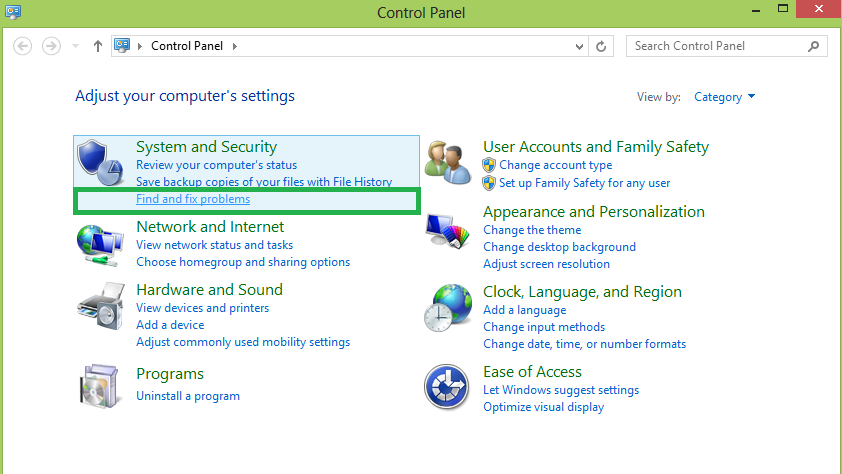Go back with the Back arrow button

click(23, 46)
